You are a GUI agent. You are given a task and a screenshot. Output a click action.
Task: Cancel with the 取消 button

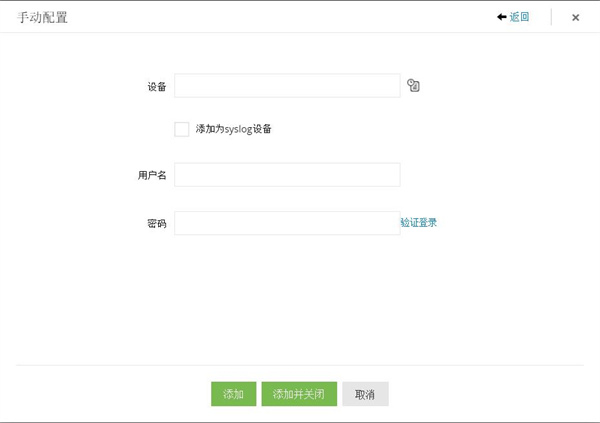(365, 394)
